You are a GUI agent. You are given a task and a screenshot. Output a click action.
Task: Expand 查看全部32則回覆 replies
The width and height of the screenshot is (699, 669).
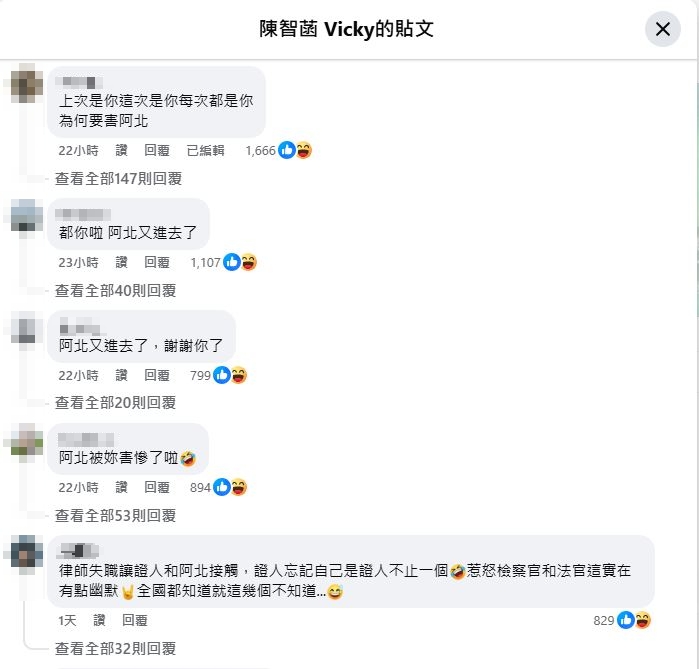pyautogui.click(x=115, y=648)
